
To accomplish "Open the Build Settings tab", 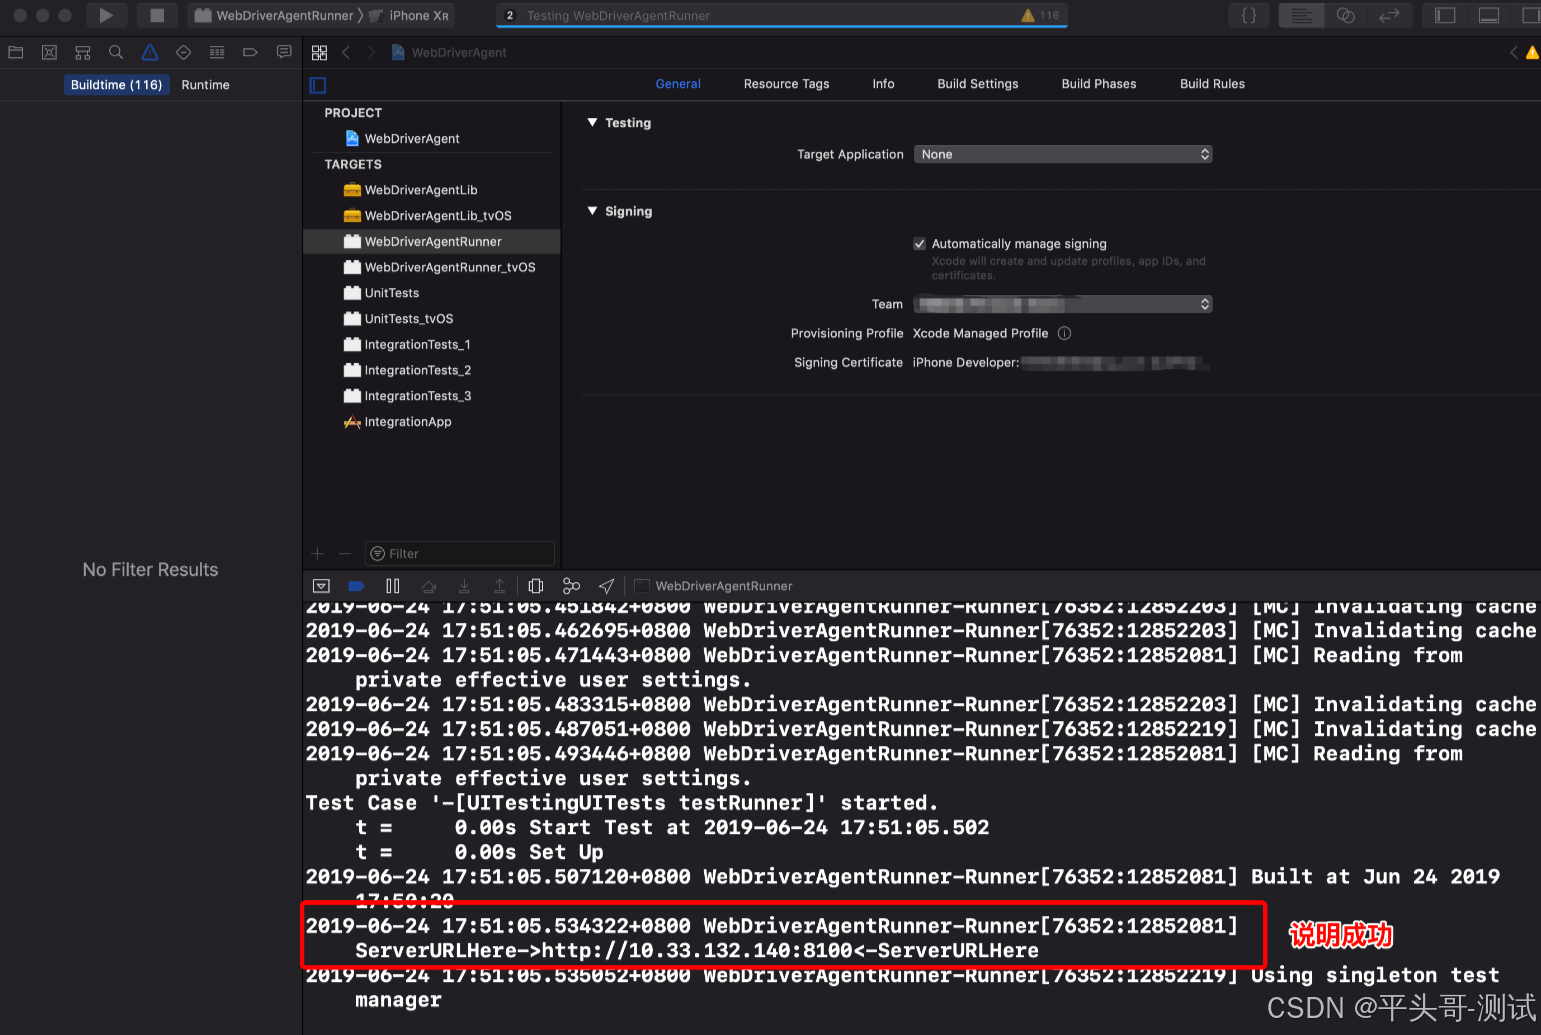I will click(x=978, y=84).
